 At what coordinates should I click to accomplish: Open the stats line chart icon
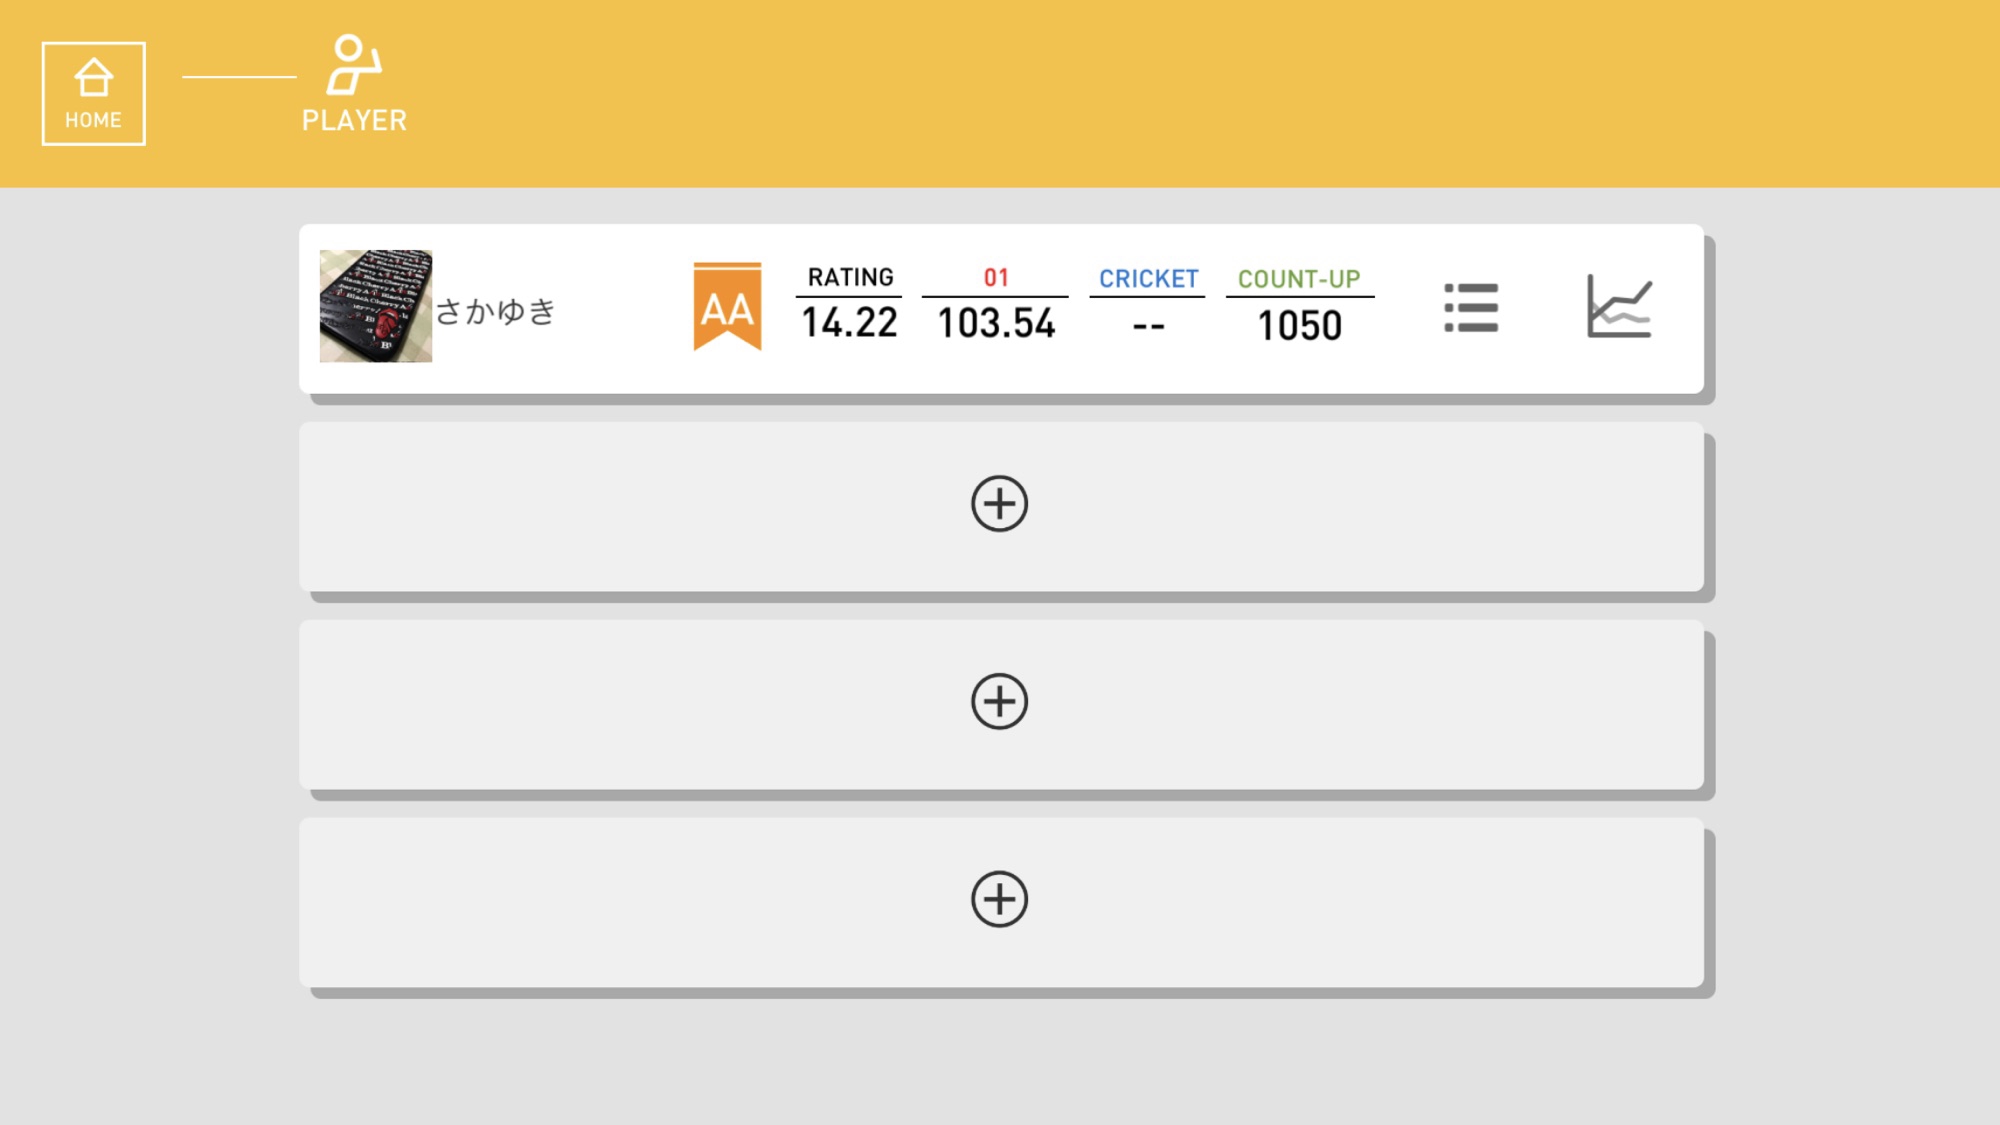coord(1619,307)
